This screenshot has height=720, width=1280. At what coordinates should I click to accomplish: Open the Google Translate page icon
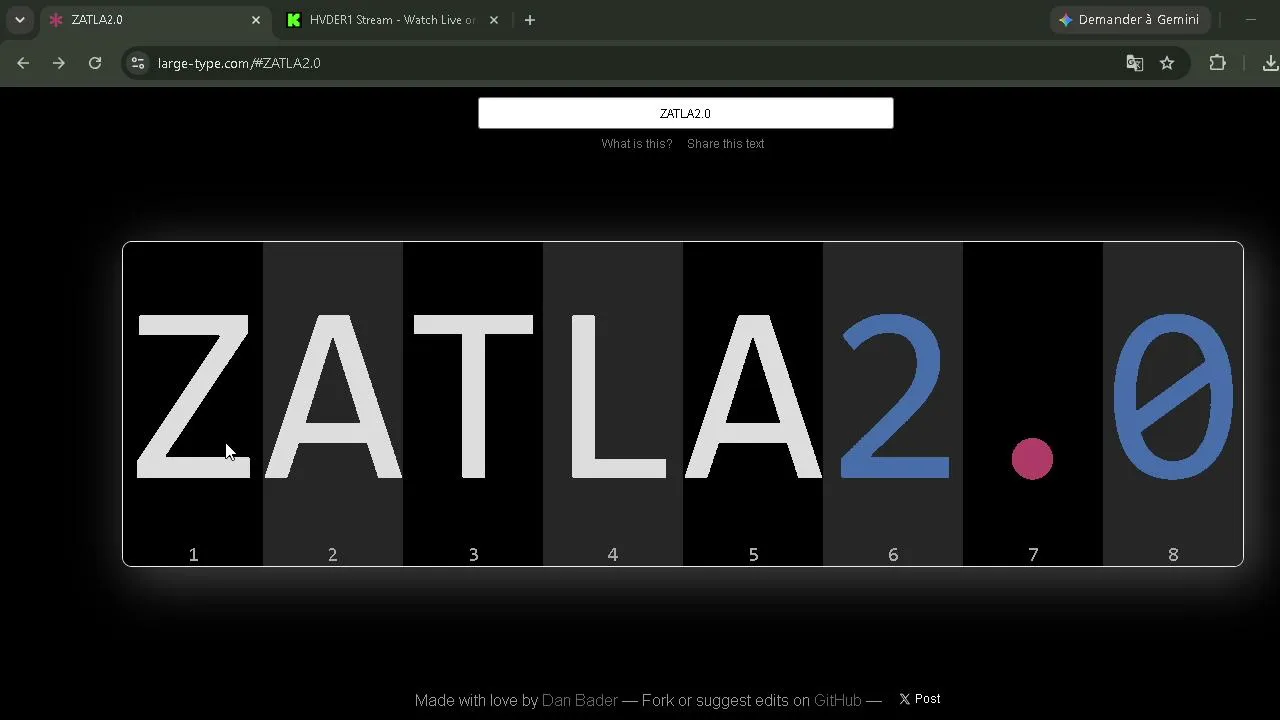point(1134,63)
